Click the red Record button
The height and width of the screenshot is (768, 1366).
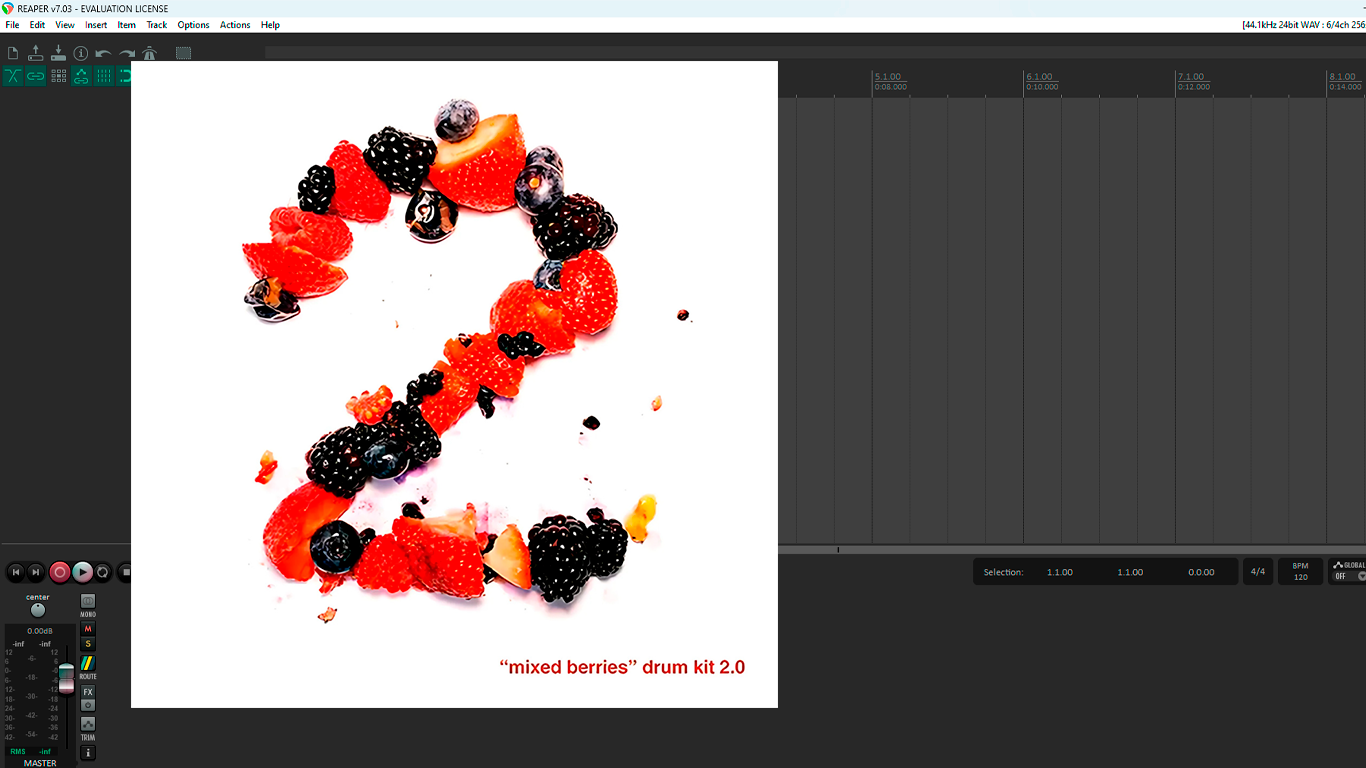click(x=60, y=572)
